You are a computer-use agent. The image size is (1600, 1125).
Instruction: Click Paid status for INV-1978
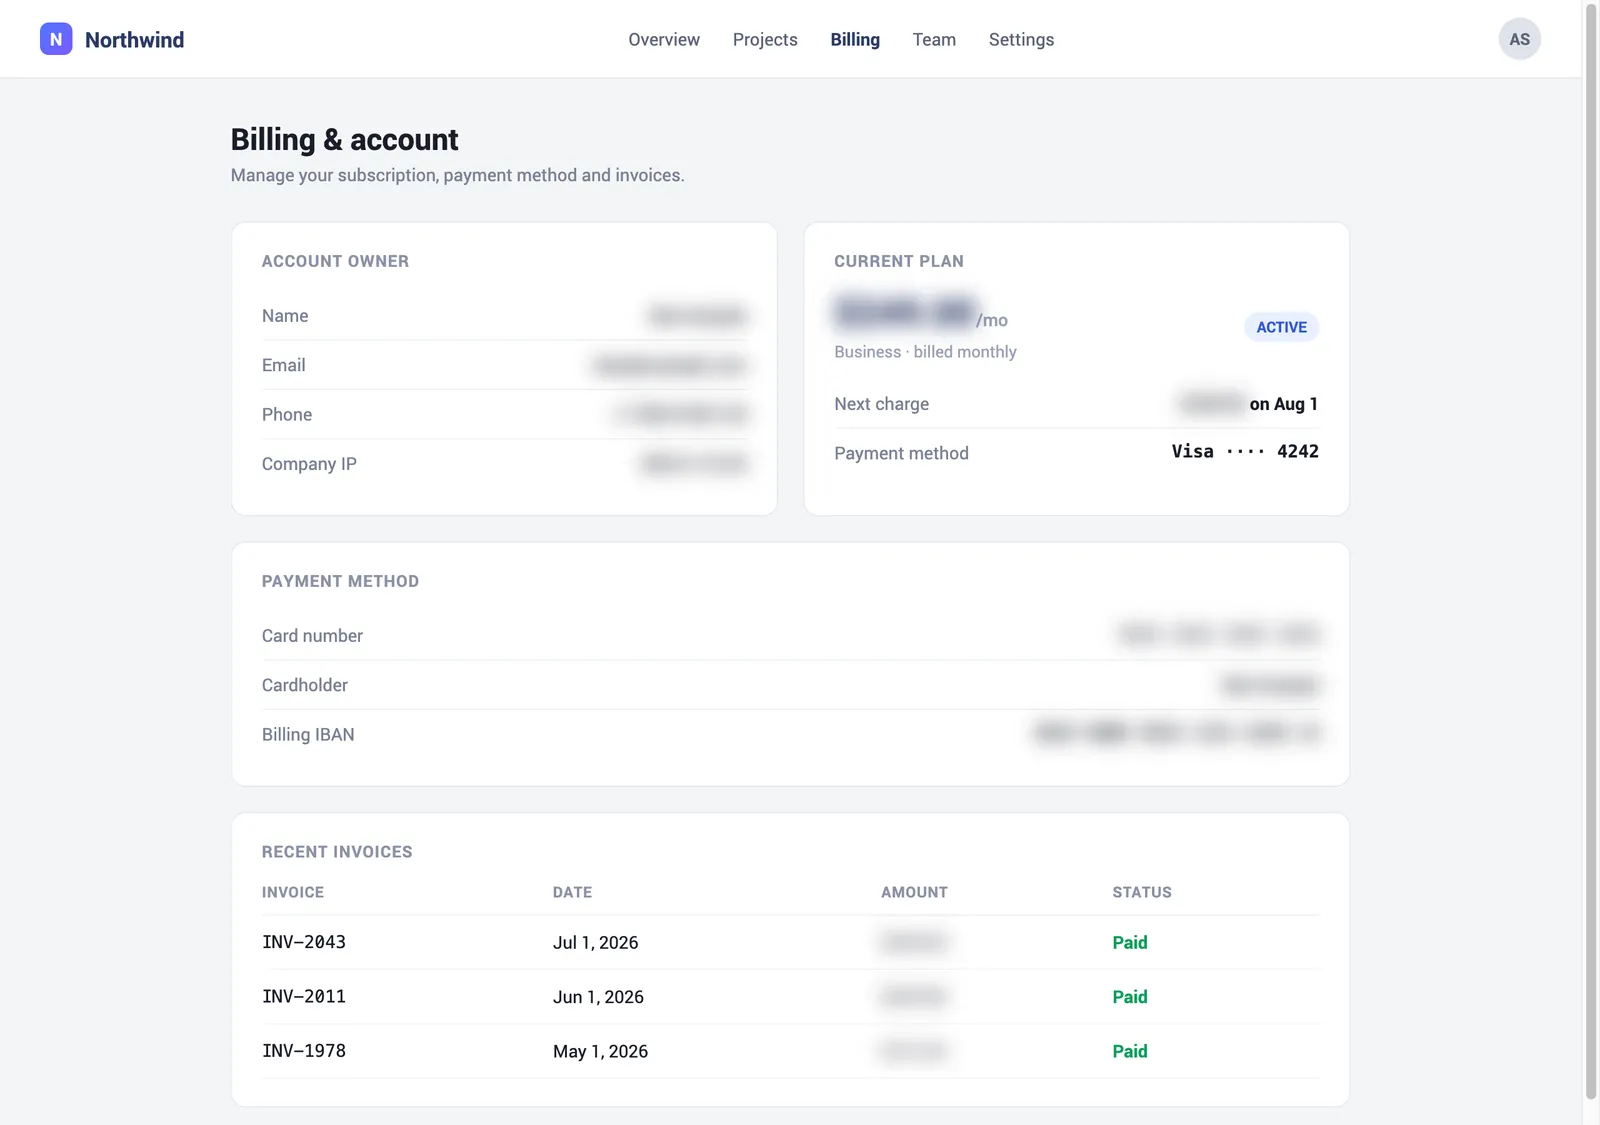(x=1130, y=1051)
